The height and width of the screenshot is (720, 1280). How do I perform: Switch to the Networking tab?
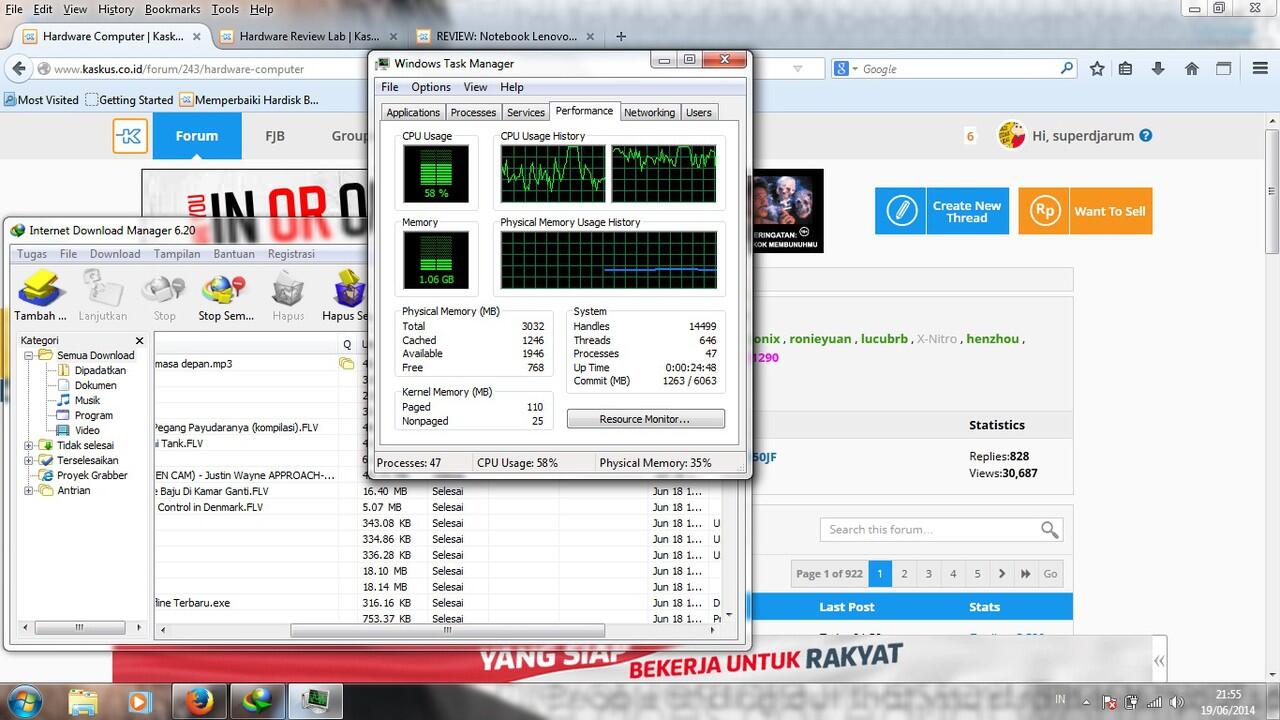point(649,112)
